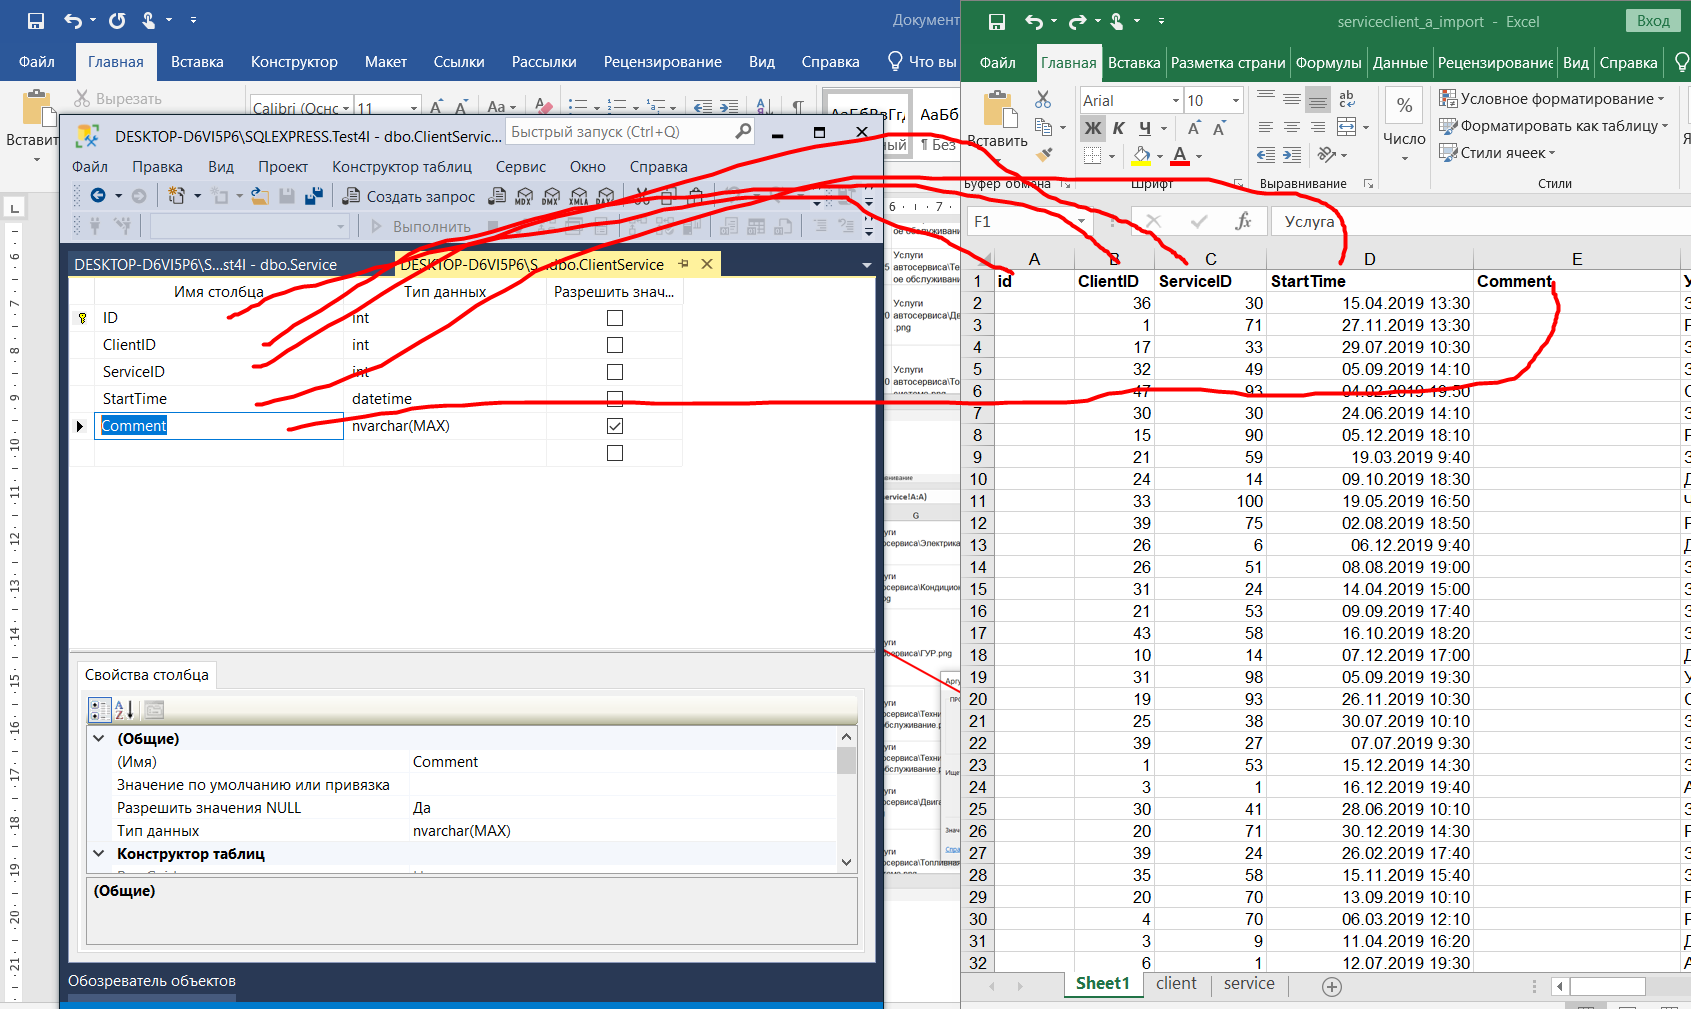Screen dimensions: 1691x1009
Task: Increase font size in Excel ribbon
Action: 1194,128
